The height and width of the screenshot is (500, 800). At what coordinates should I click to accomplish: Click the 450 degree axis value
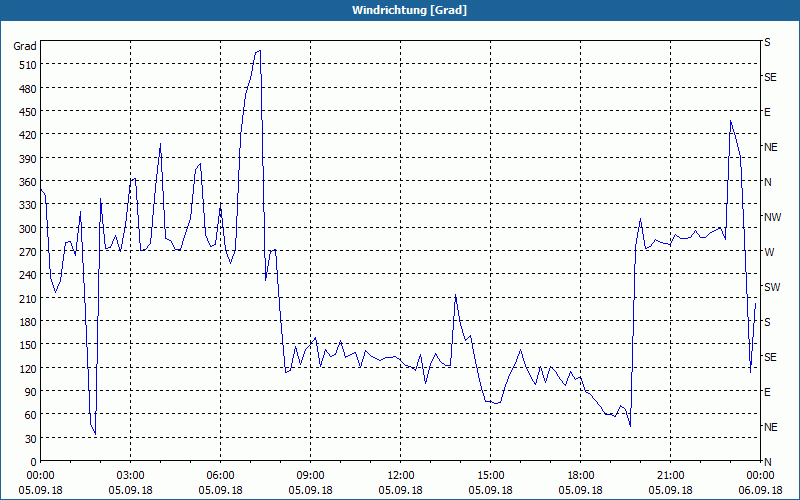28,112
